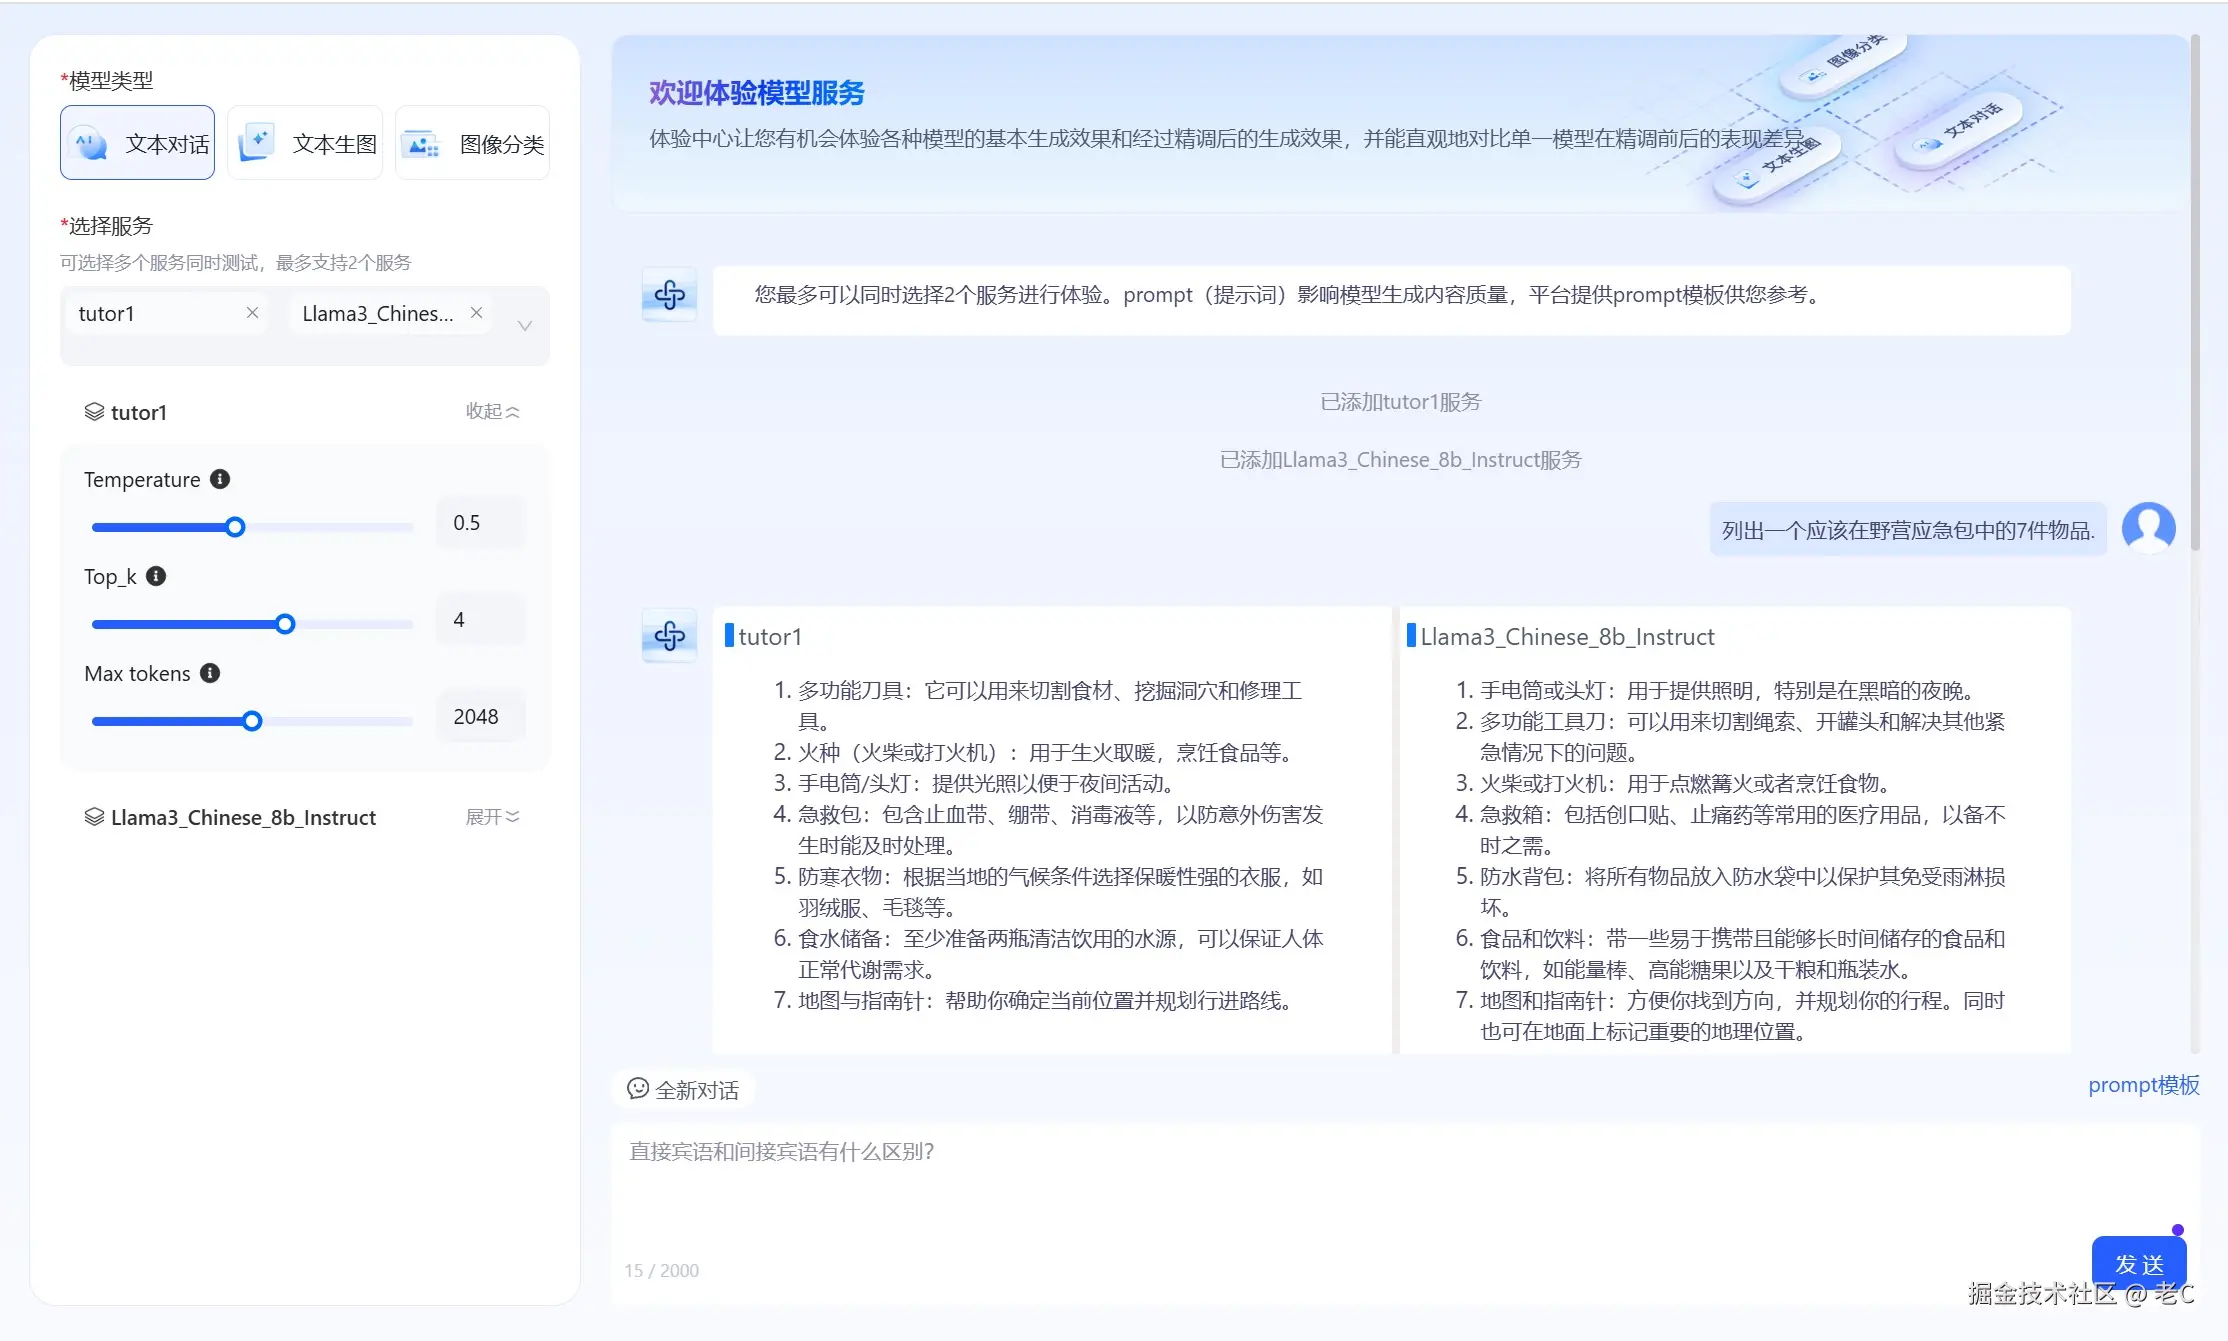Click the Temperature slider handle
Viewport: 2228px width, 1341px height.
(235, 527)
